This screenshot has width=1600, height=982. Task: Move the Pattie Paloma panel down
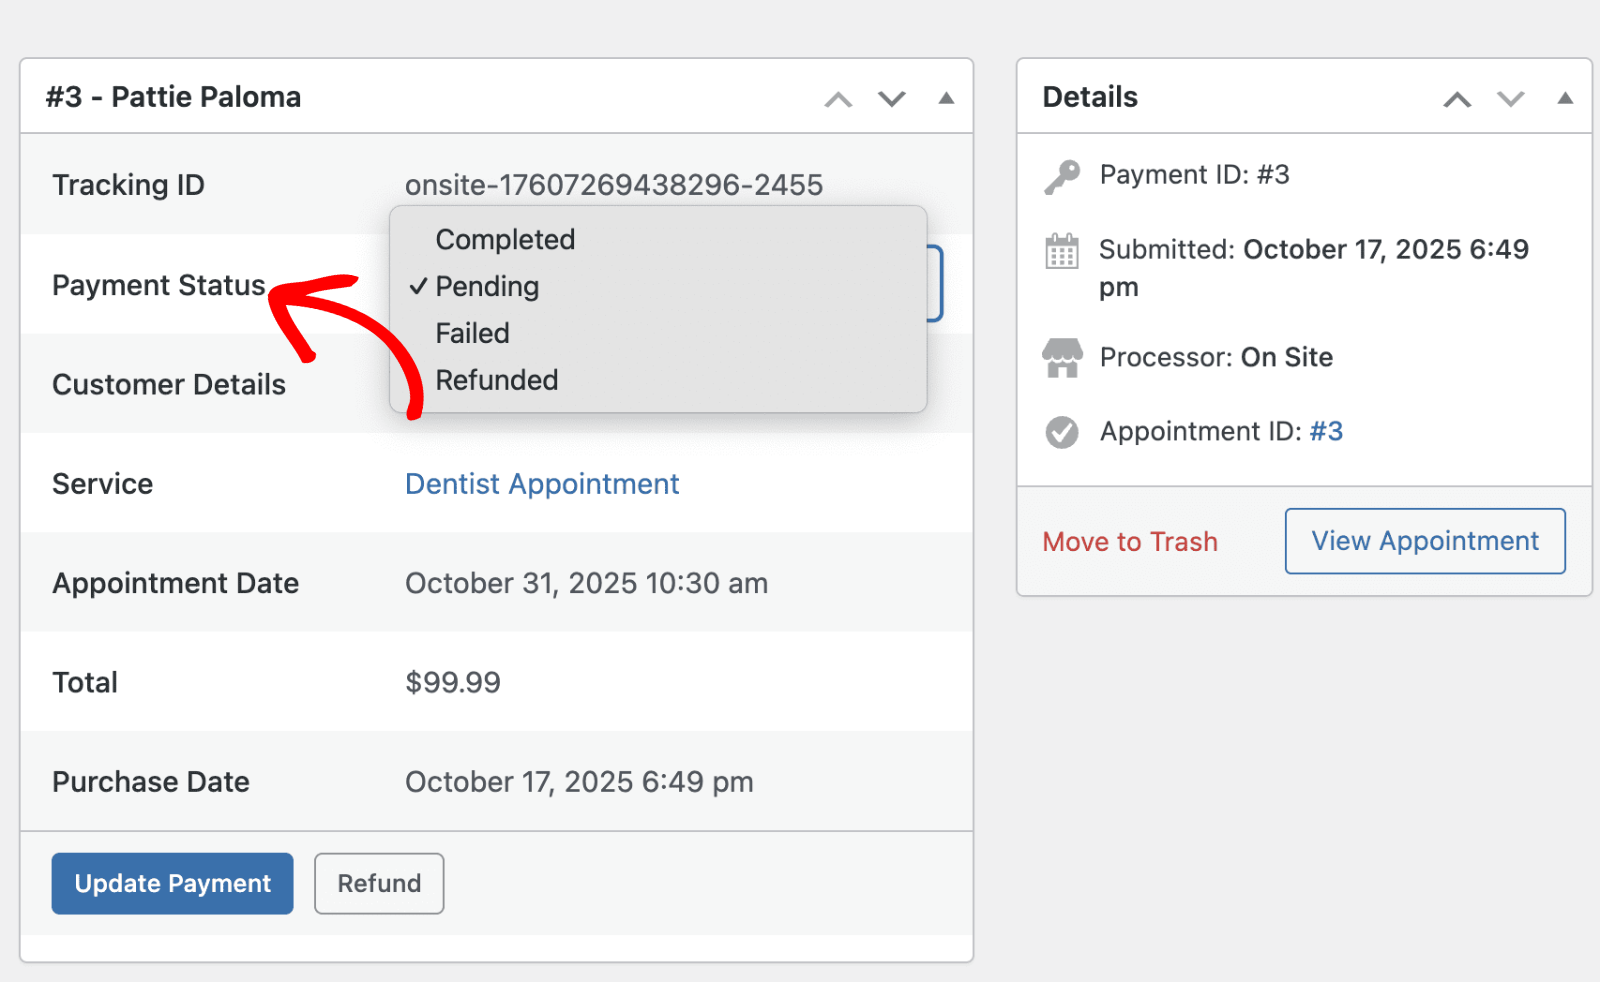point(891,98)
